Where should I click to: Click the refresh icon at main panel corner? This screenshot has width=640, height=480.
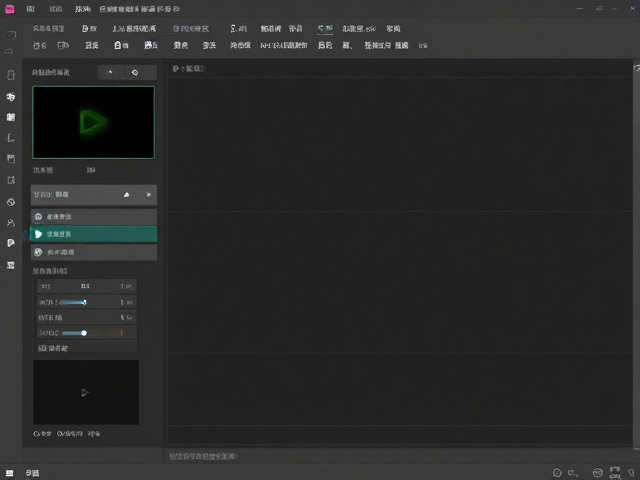coord(636,68)
